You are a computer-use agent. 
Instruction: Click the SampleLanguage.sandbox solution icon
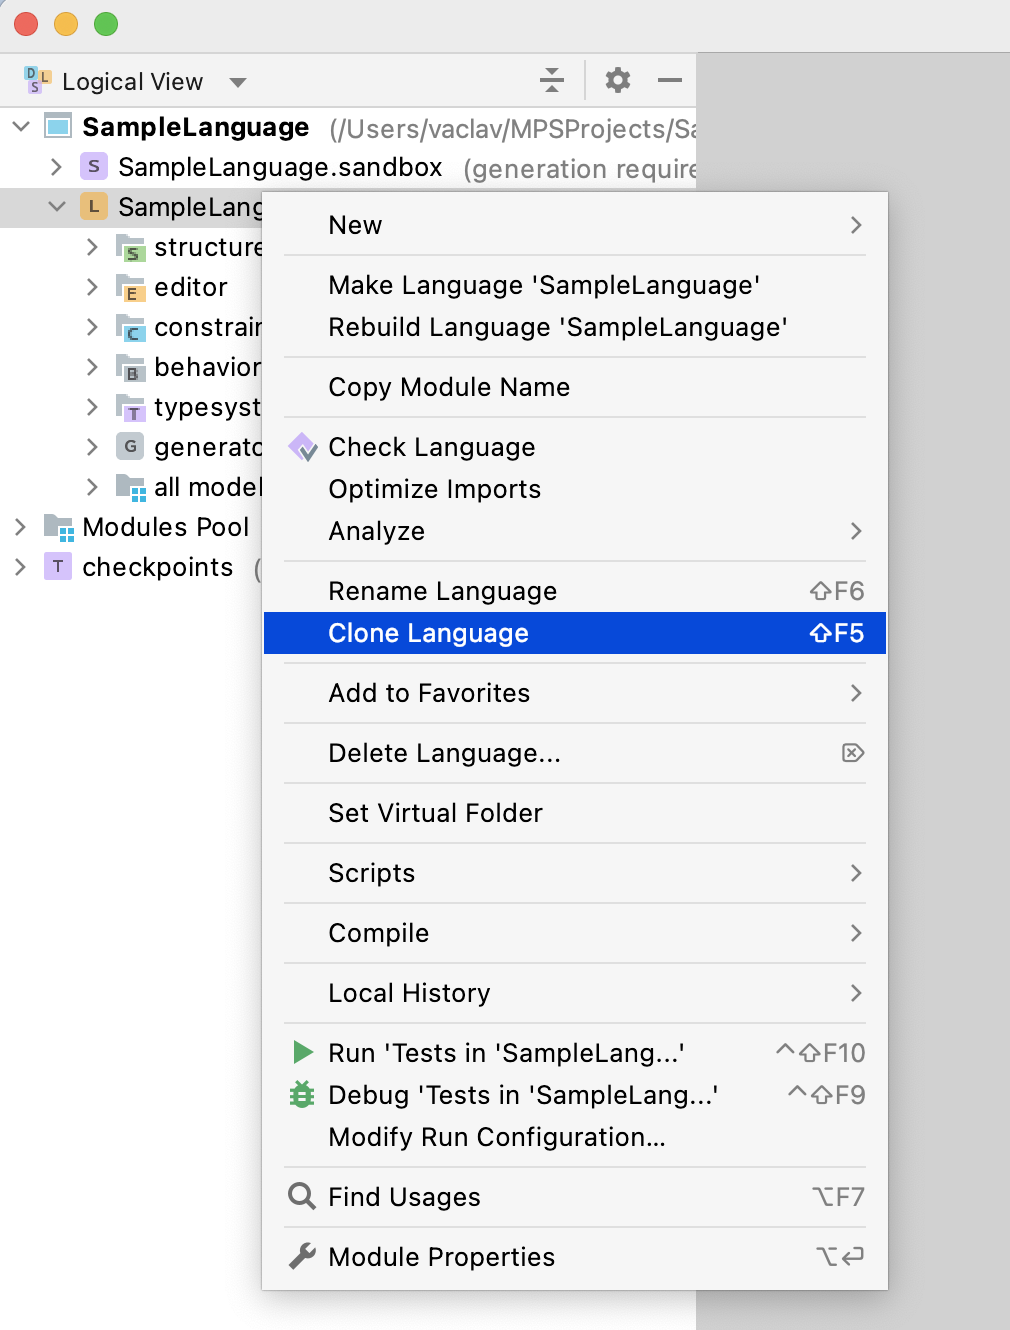94,166
